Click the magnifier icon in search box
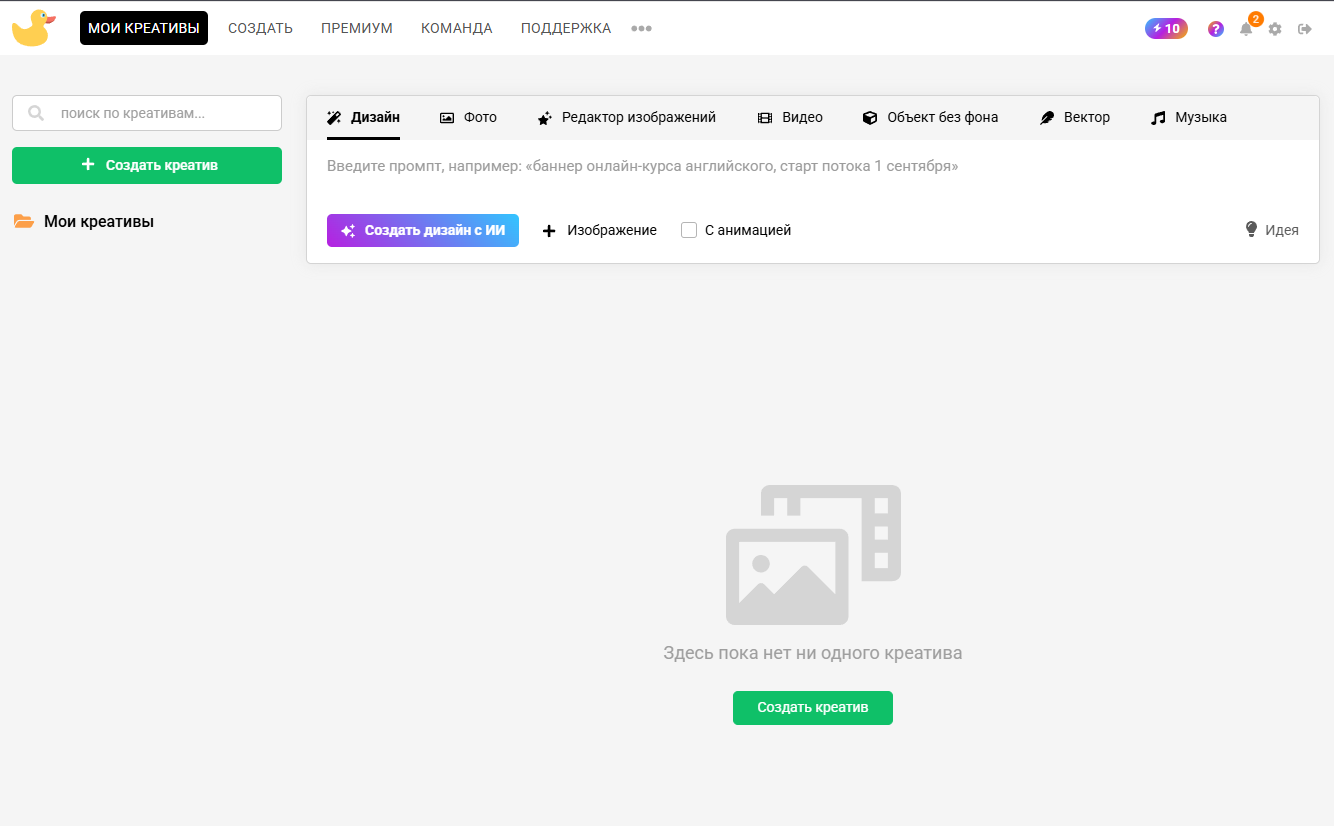Viewport: 1334px width, 826px height. (36, 113)
